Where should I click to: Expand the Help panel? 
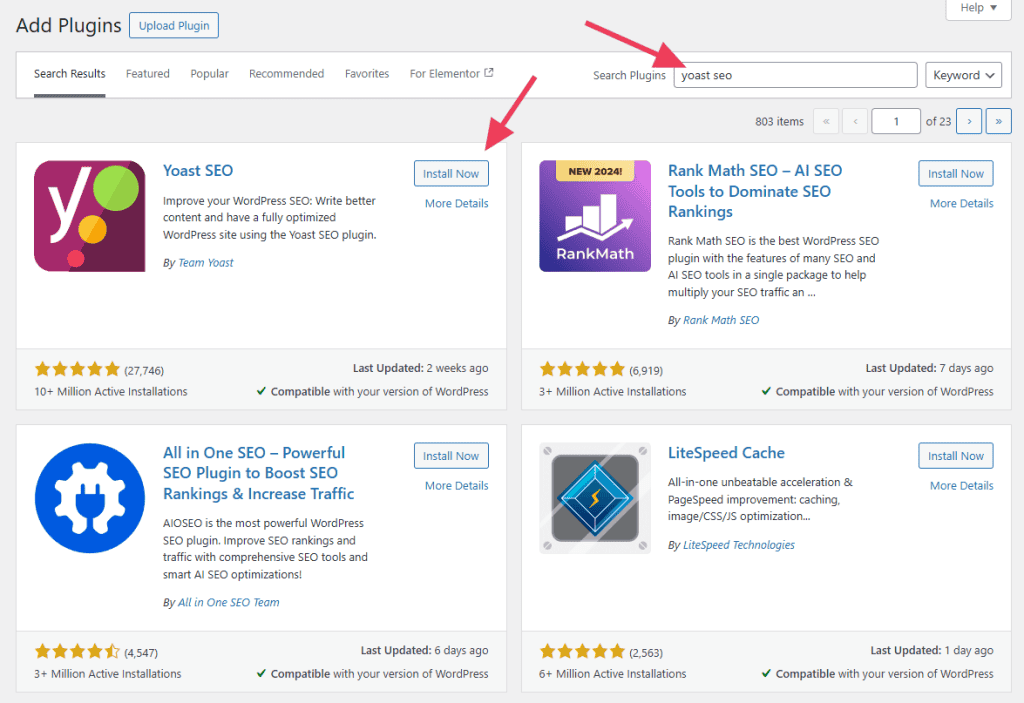pos(978,8)
